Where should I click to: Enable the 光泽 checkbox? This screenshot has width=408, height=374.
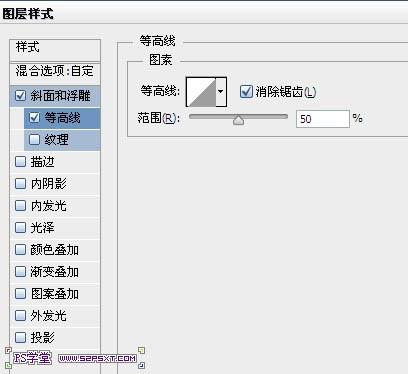tap(20, 228)
